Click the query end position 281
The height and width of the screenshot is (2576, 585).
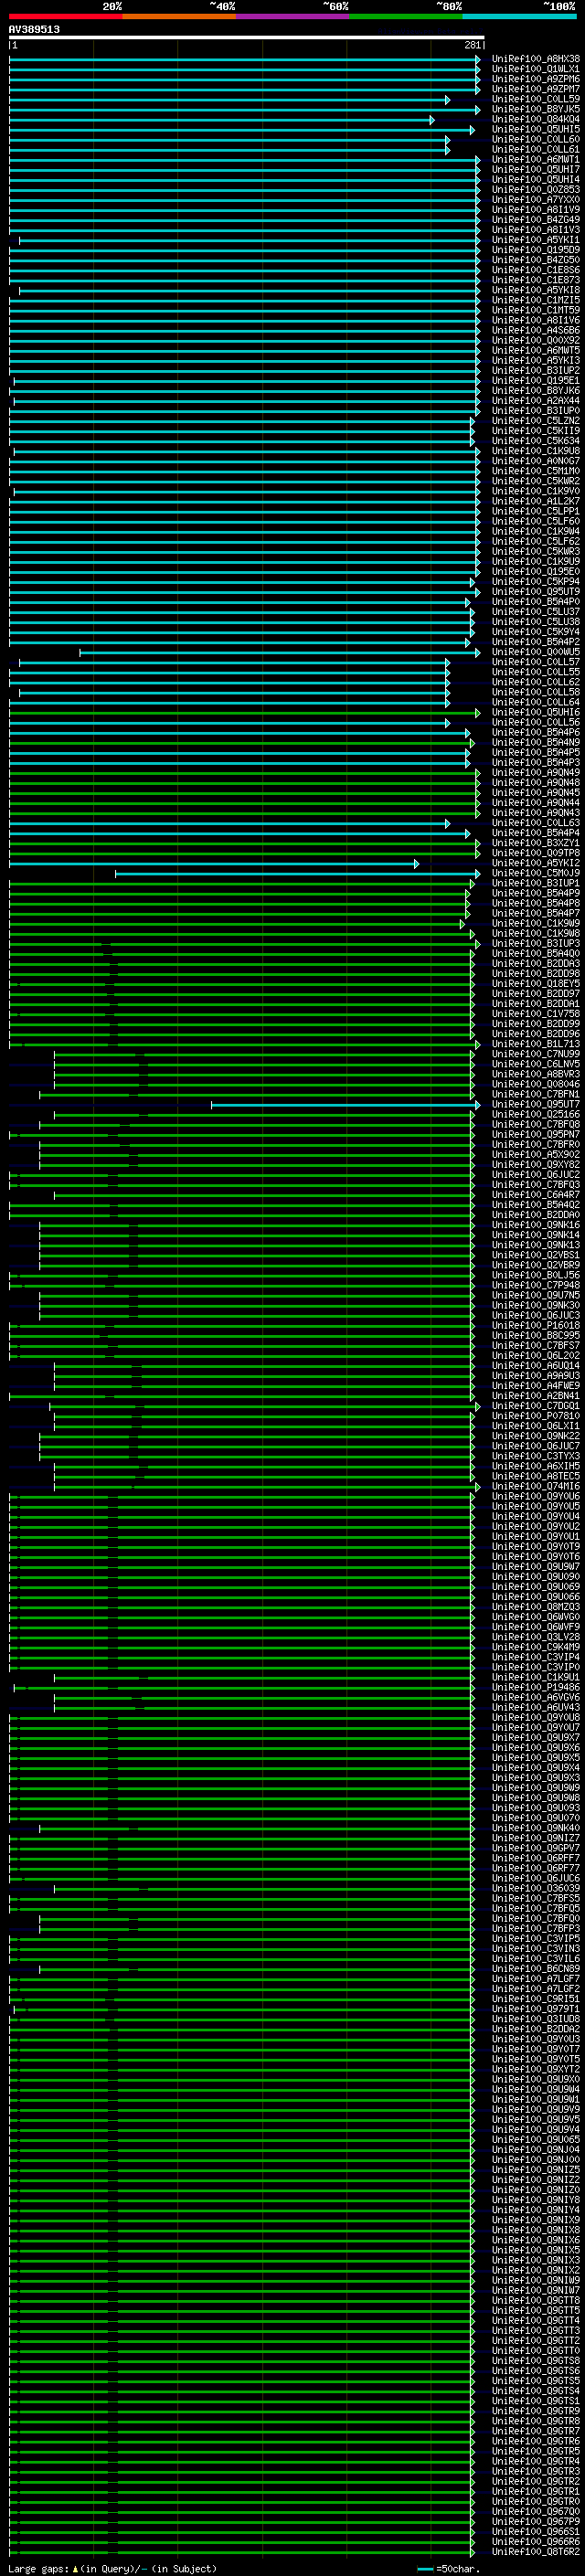click(x=473, y=45)
